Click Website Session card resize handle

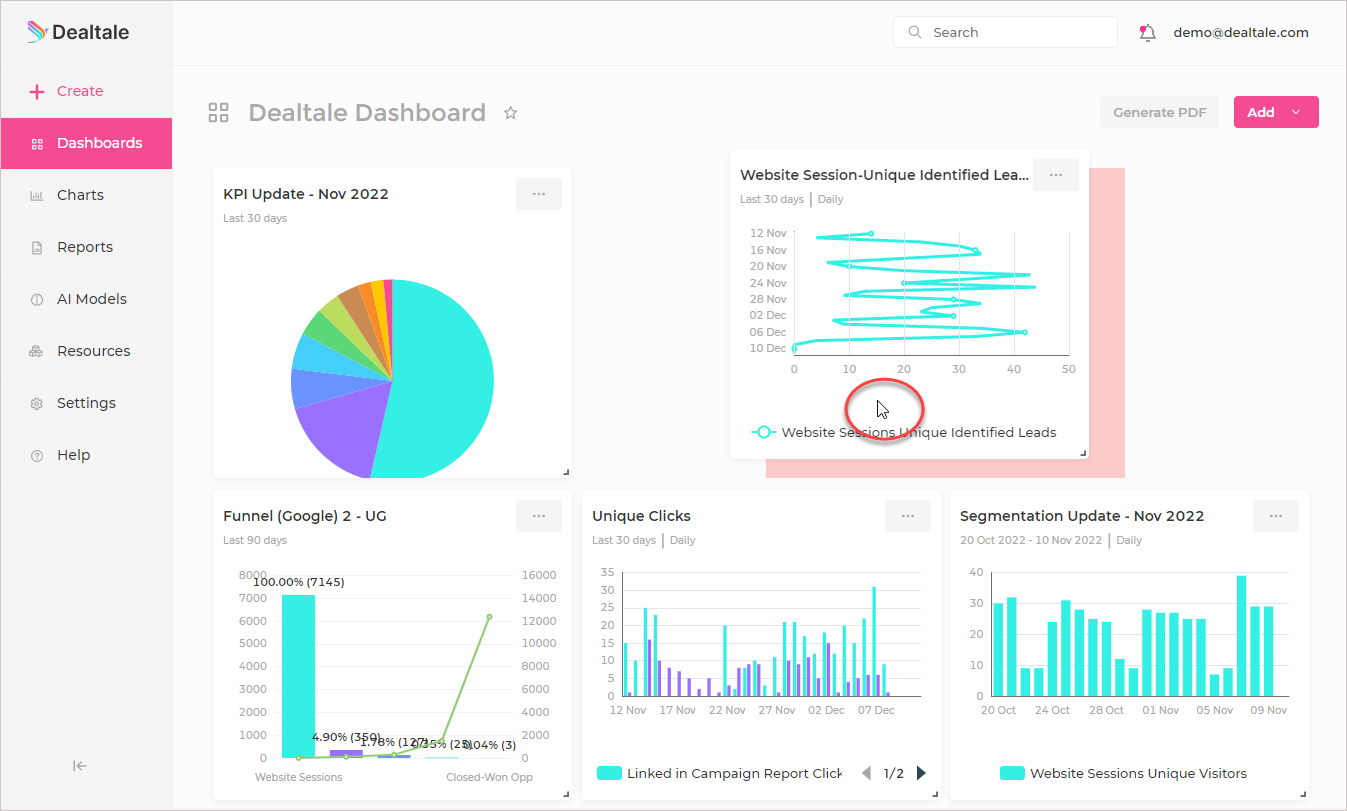coord(1083,453)
